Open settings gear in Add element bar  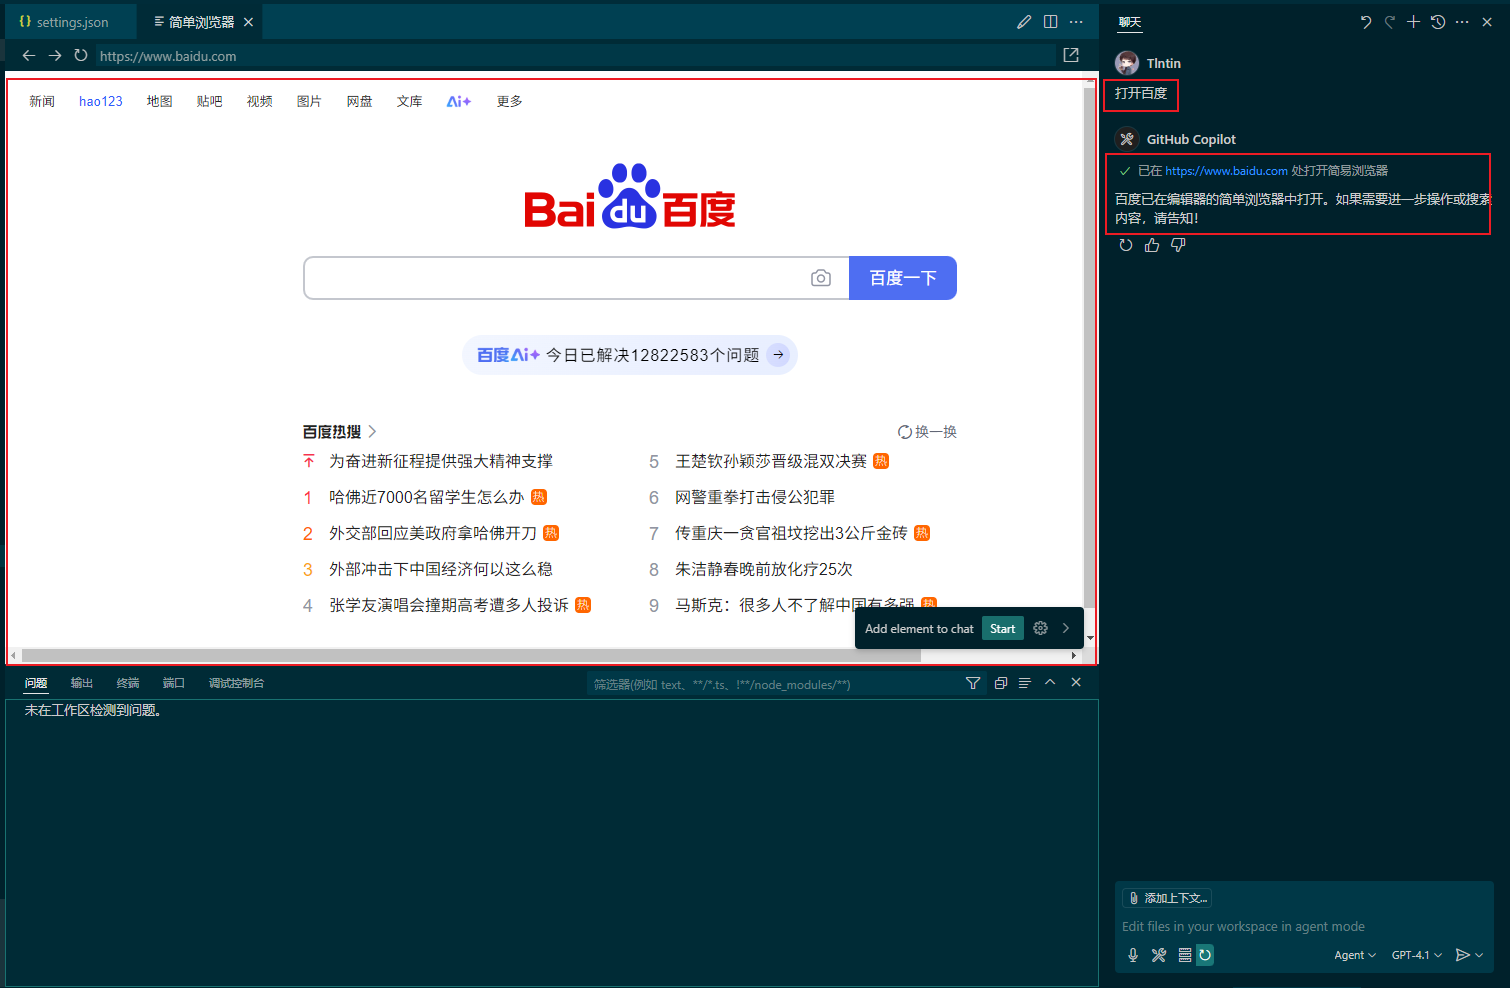tap(1040, 628)
